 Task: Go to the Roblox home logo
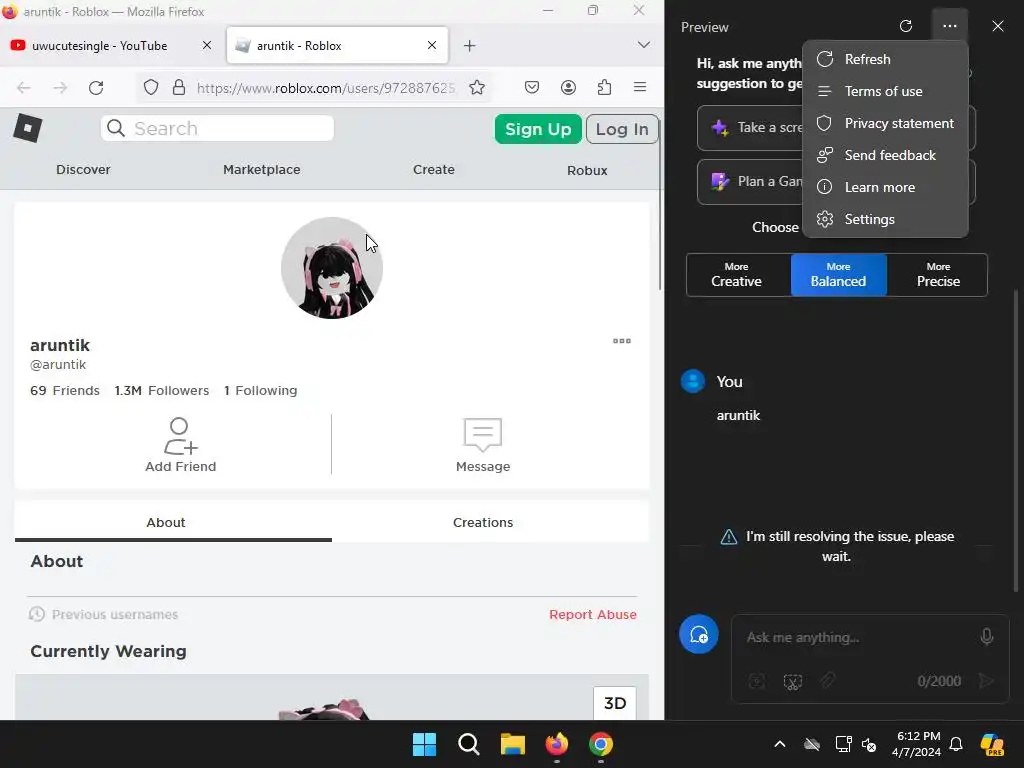point(27,128)
